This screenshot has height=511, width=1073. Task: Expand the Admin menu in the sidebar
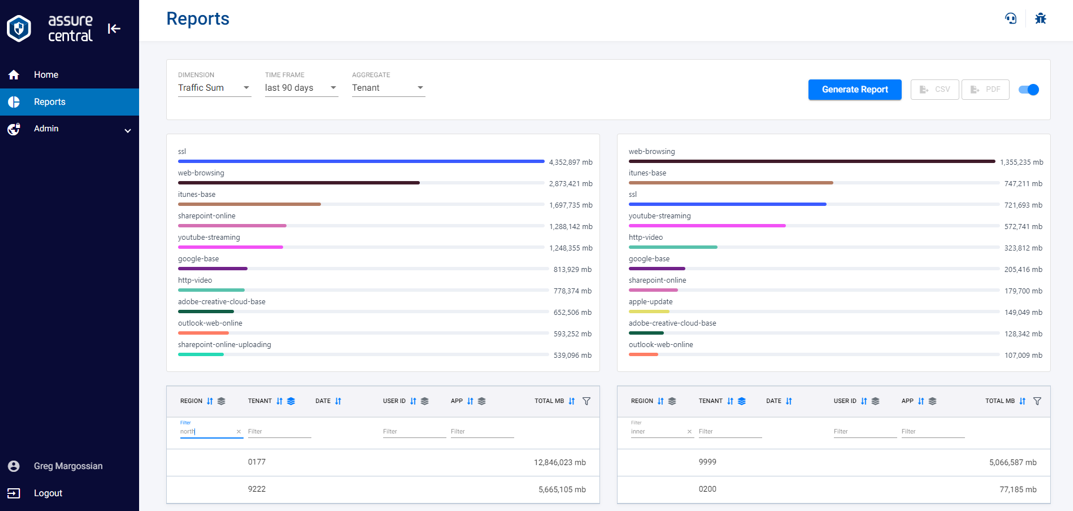tap(69, 129)
